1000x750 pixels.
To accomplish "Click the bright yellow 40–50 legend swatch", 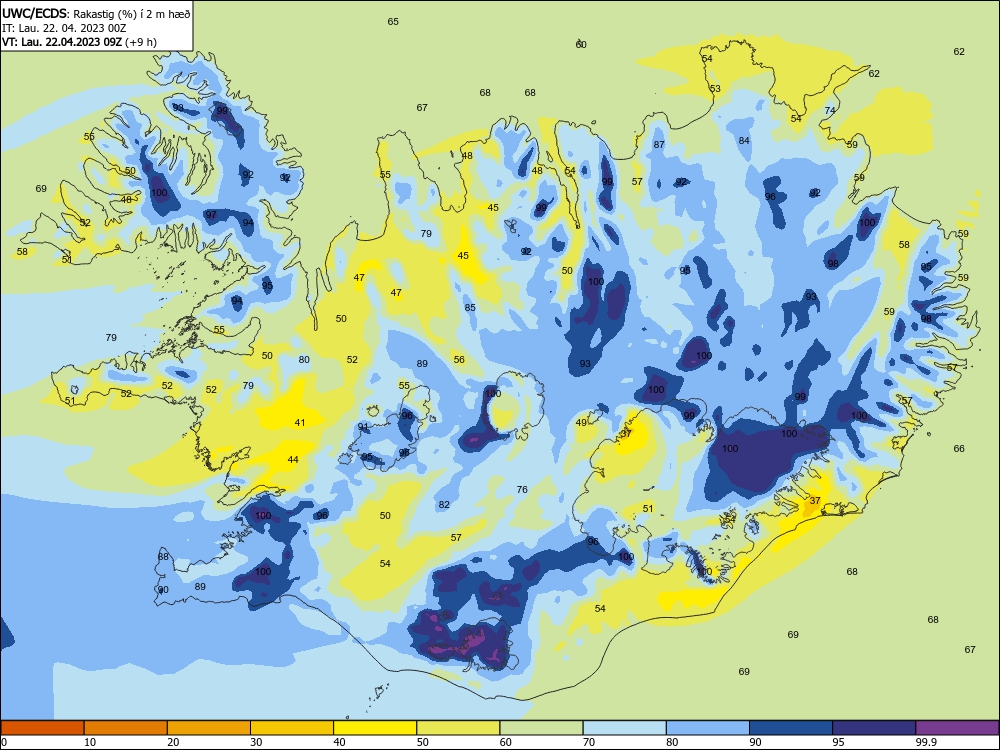I will pyautogui.click(x=375, y=728).
